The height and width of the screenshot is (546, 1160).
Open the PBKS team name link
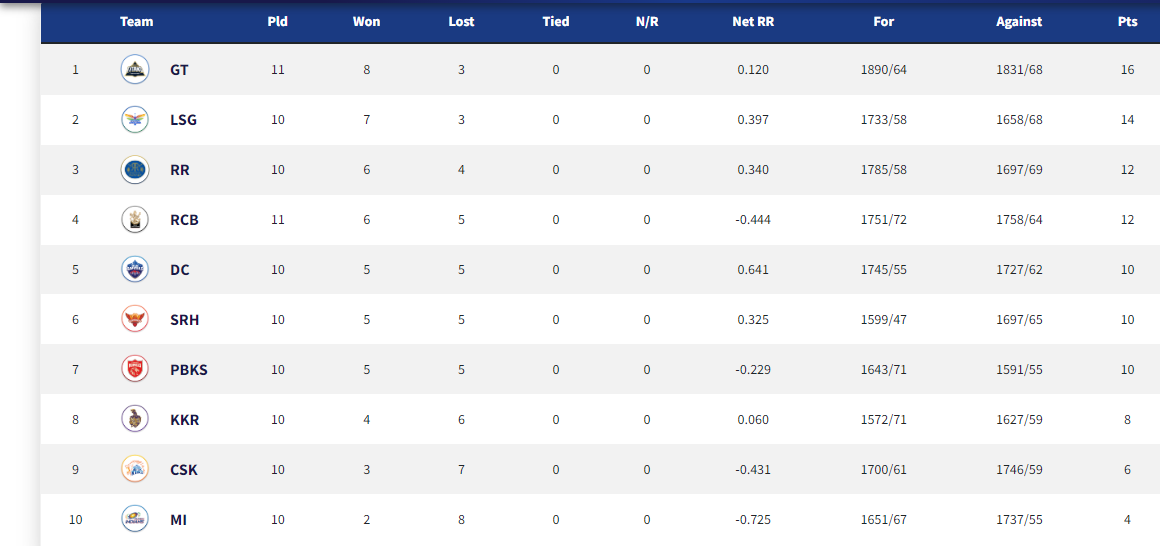click(x=189, y=370)
